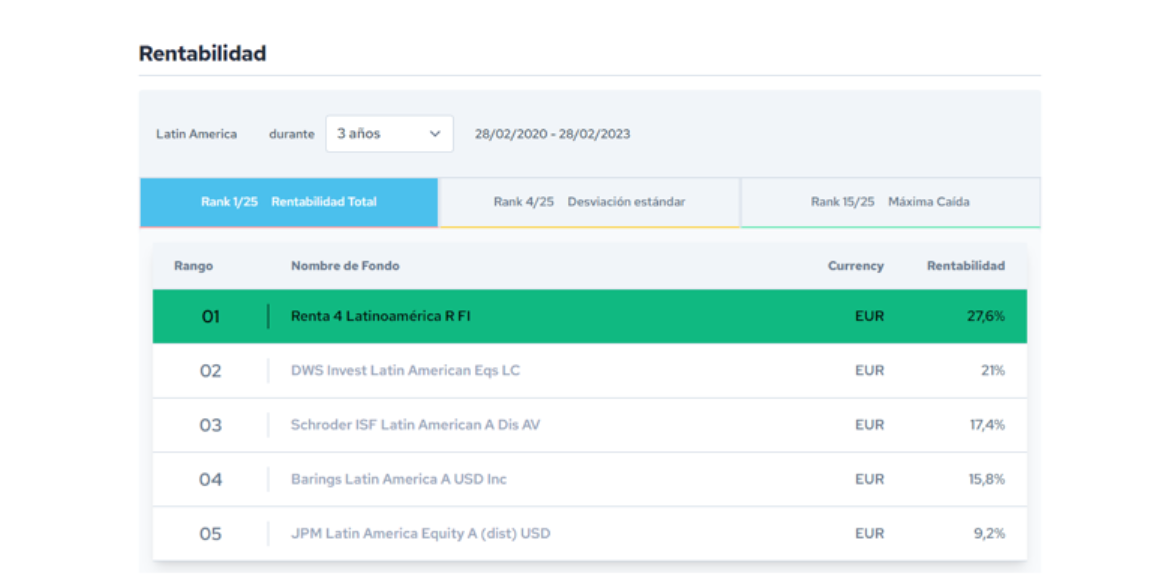1154x588 pixels.
Task: Open the '3 años' period dropdown
Action: pos(388,134)
